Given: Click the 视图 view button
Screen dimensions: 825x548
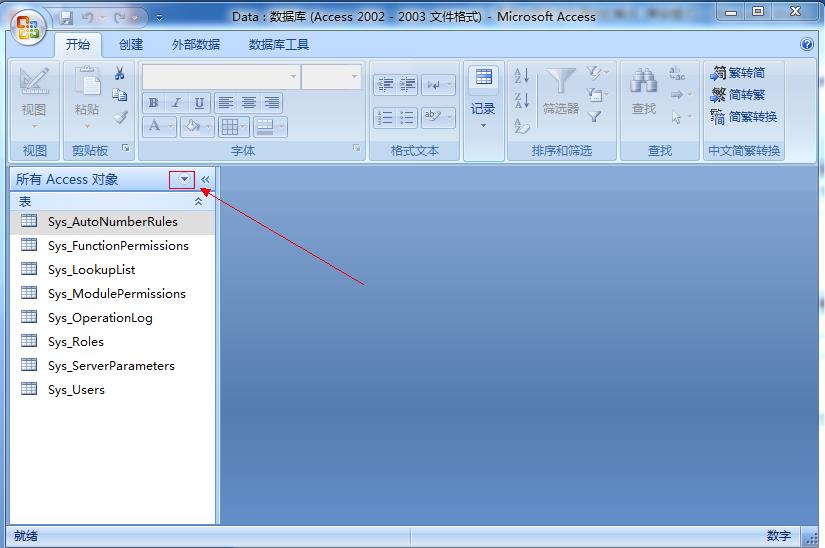Looking at the screenshot, I should pyautogui.click(x=34, y=99).
